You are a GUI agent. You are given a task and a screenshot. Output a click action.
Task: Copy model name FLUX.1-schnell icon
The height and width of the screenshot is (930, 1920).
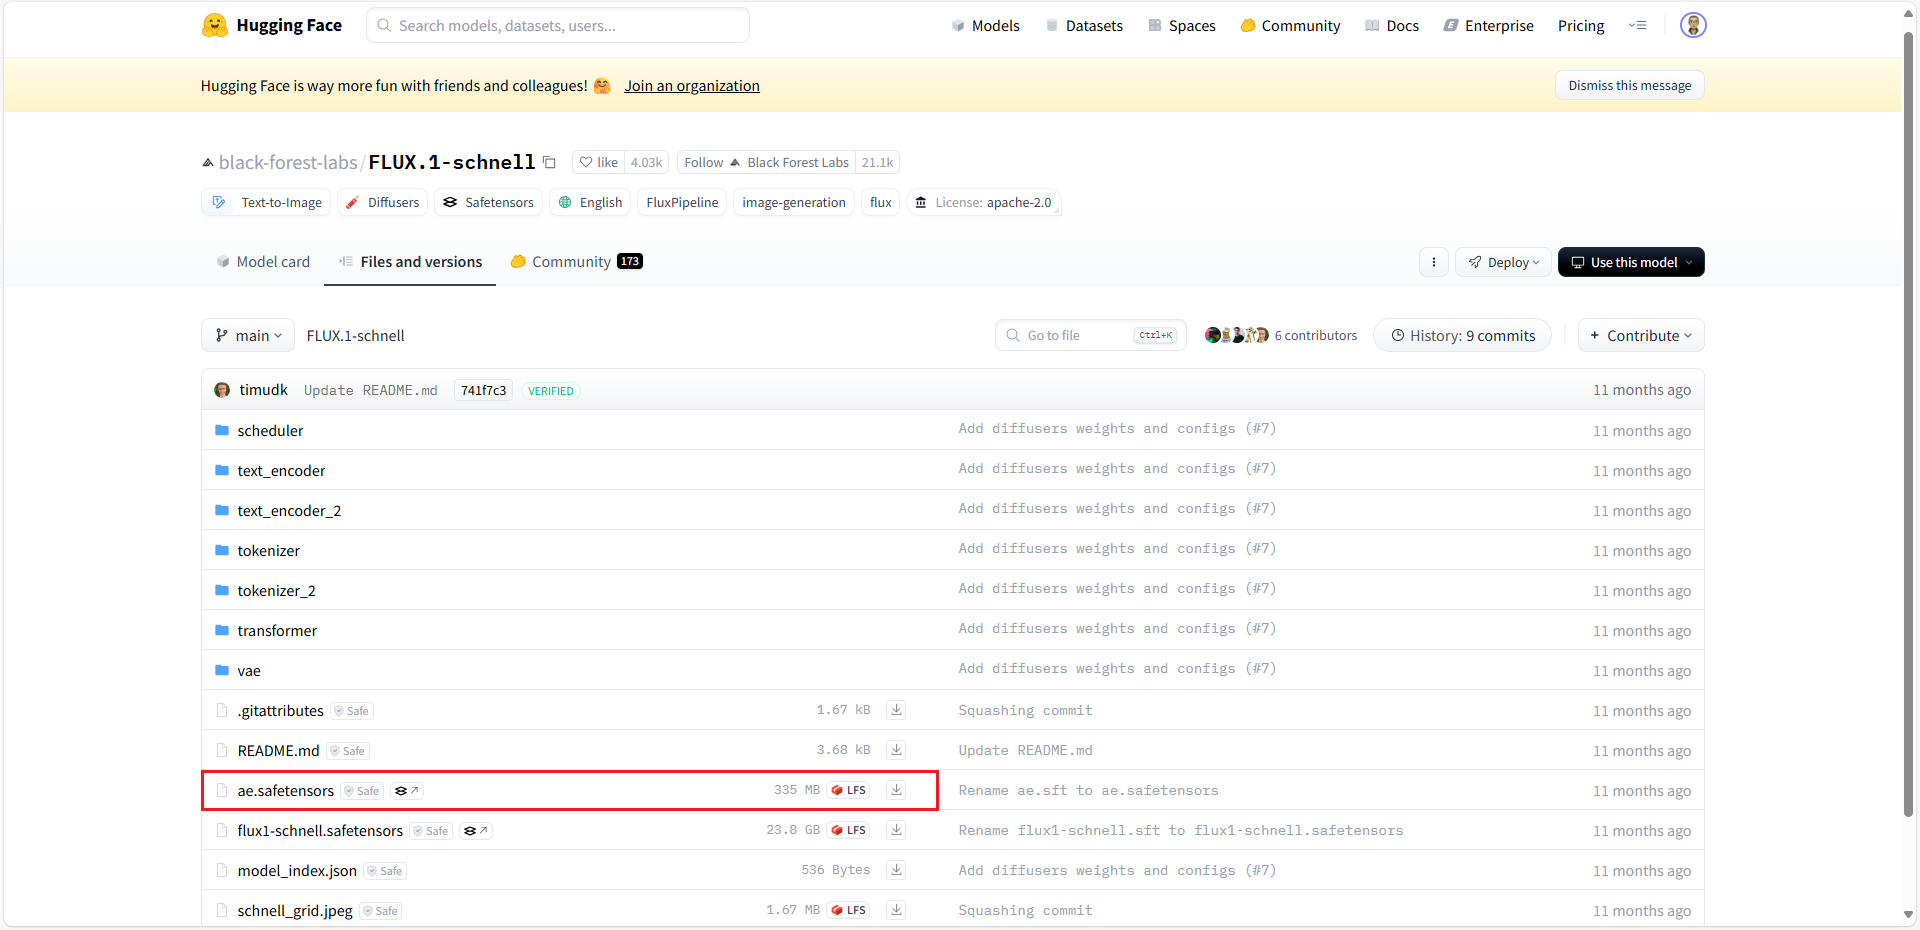(x=549, y=162)
